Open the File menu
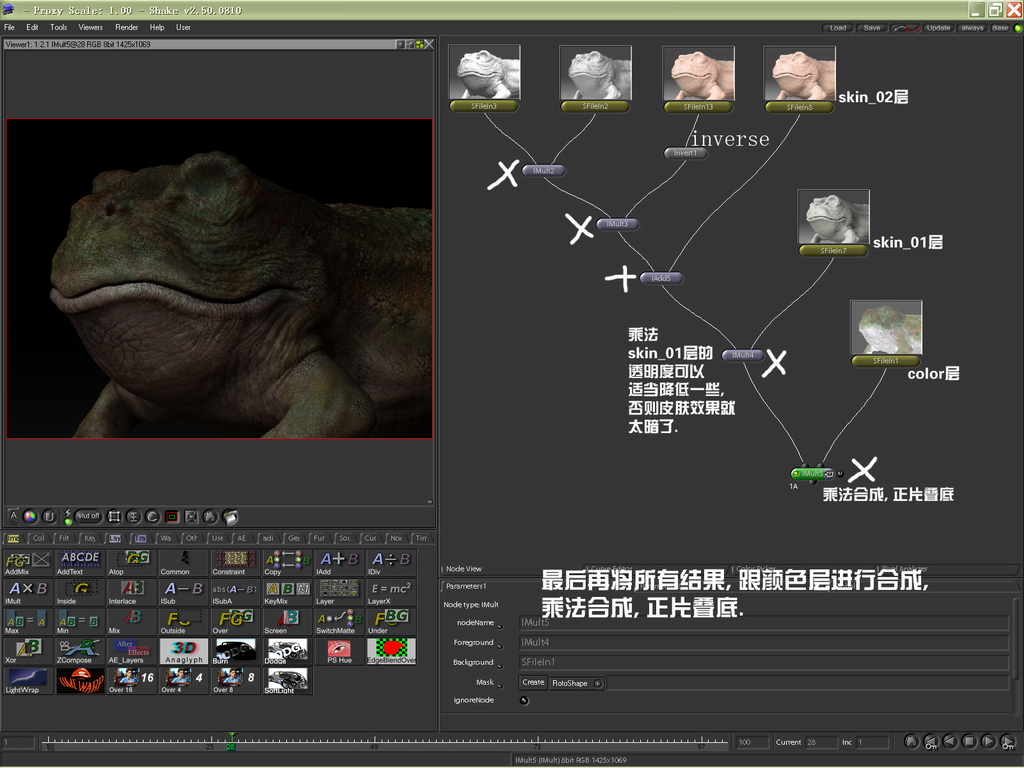Viewport: 1024px width, 768px height. 9,27
